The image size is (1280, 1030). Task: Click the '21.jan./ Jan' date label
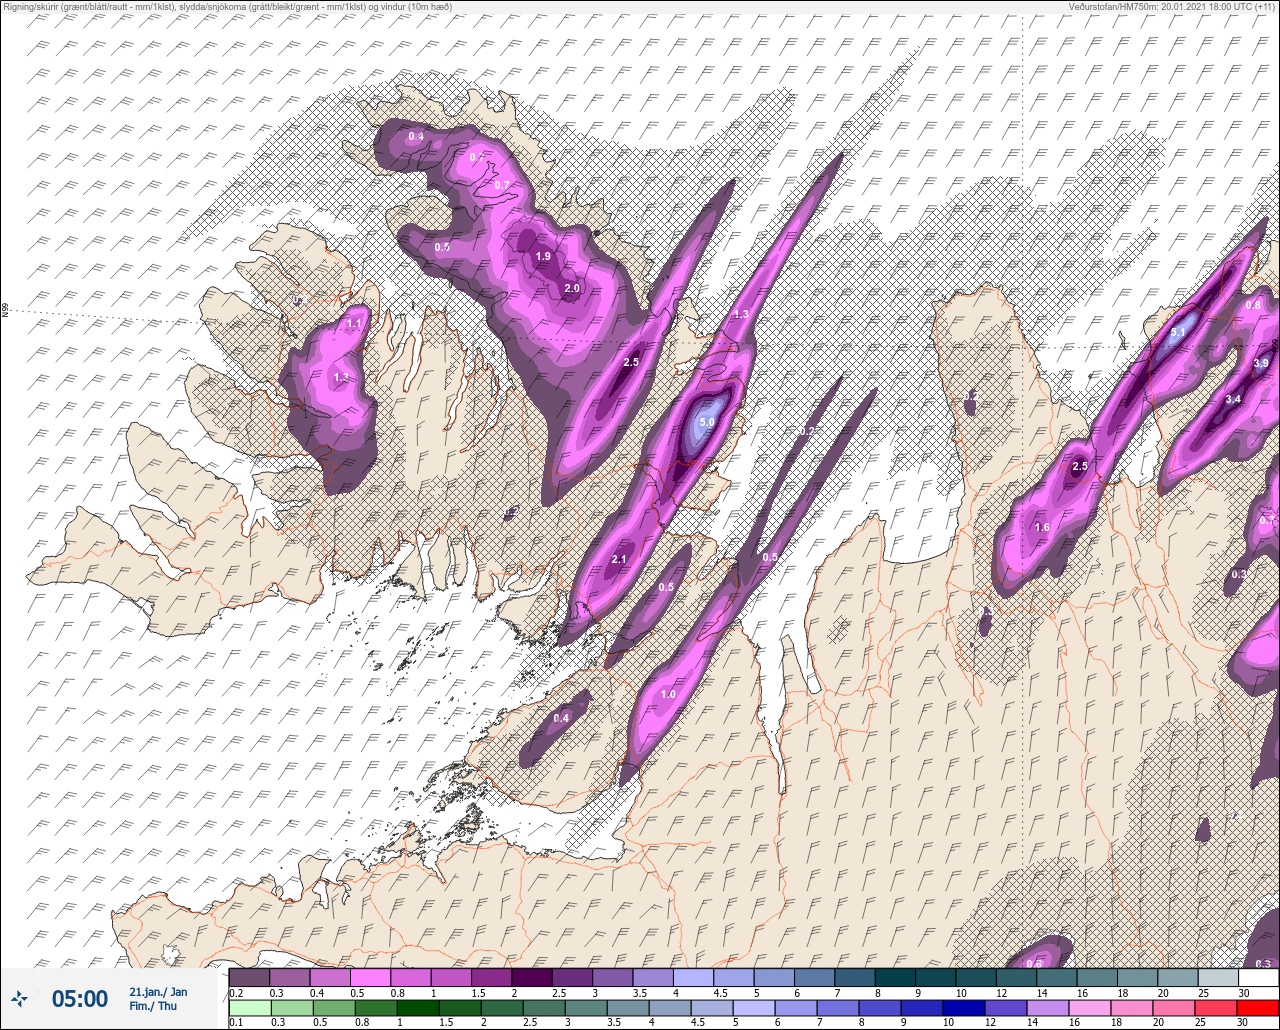pos(158,992)
